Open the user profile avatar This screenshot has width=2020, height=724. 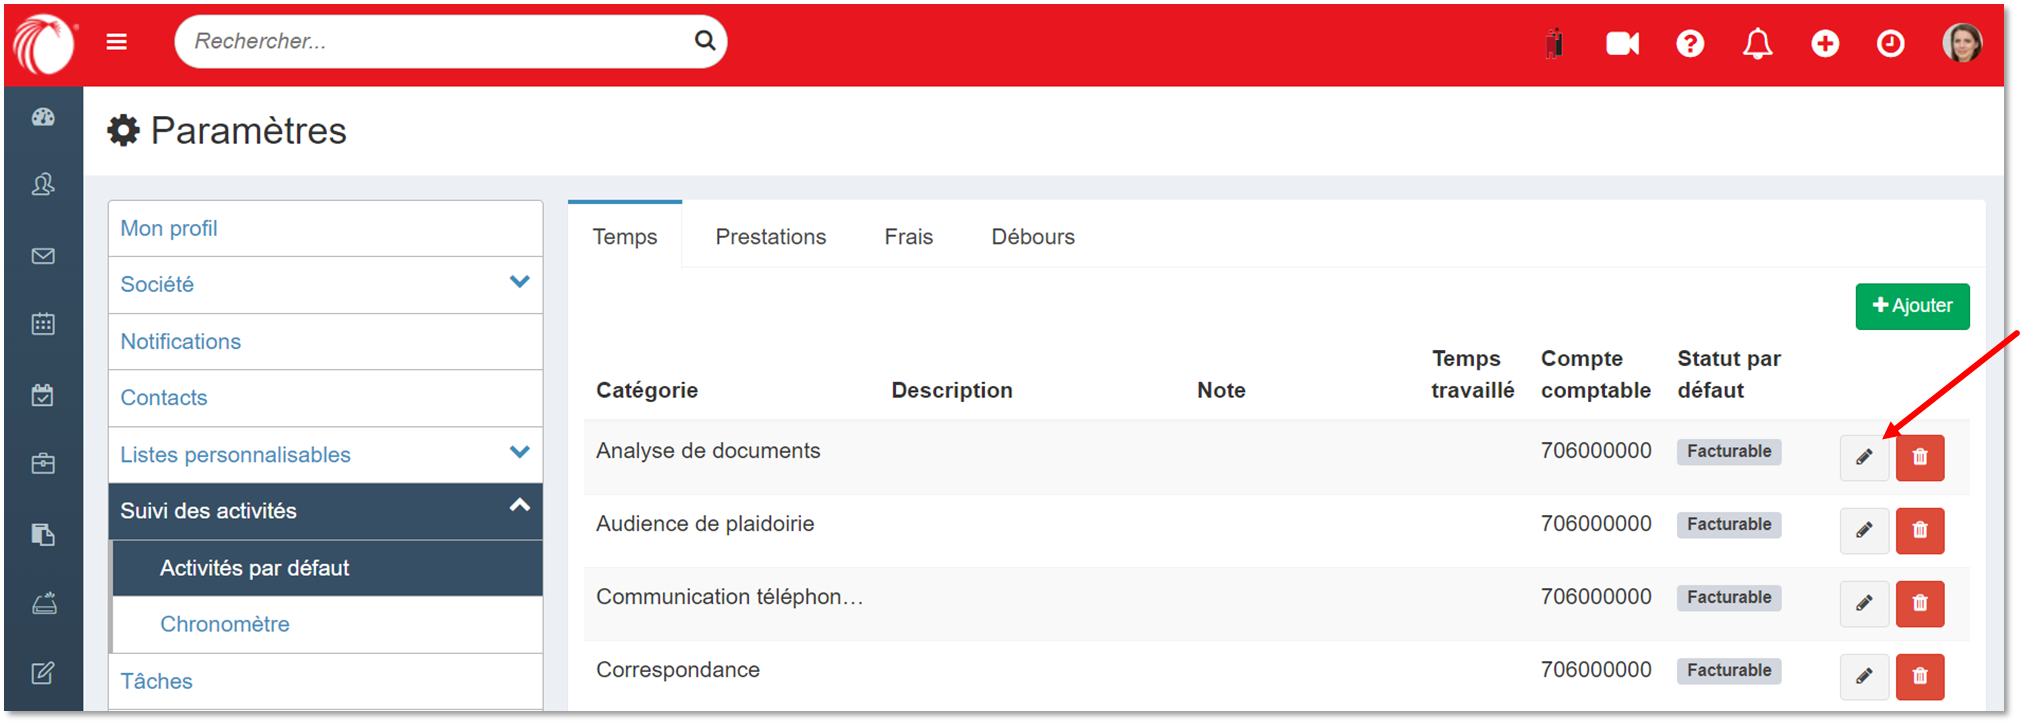[1961, 43]
